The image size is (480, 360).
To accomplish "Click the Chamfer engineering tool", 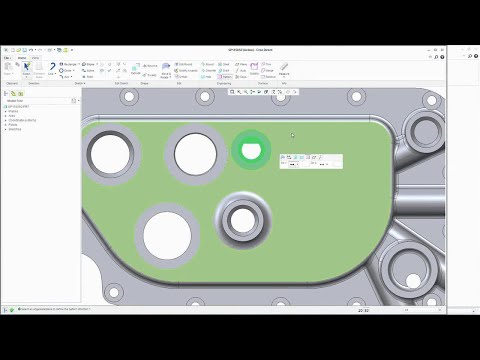I will [209, 71].
